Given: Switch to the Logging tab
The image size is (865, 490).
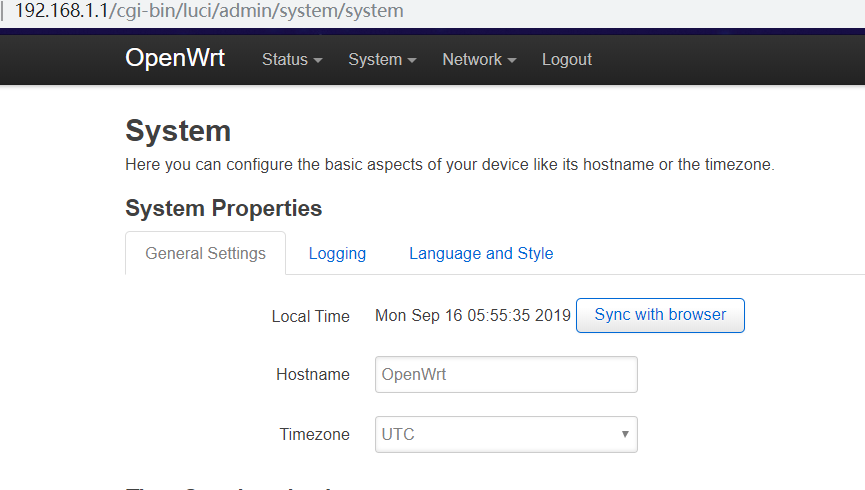Looking at the screenshot, I should (x=337, y=254).
